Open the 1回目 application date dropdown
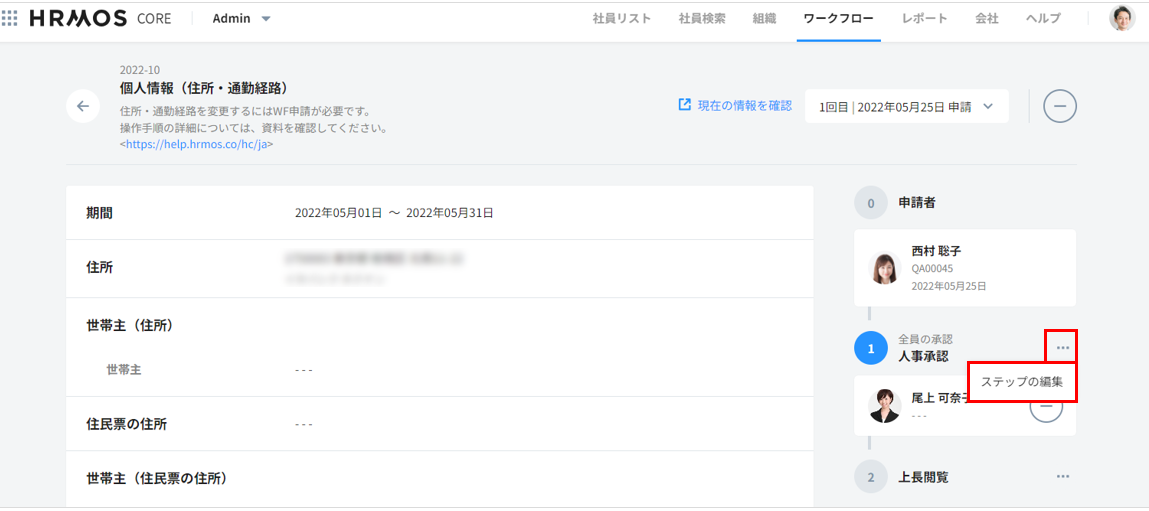Screen dimensions: 1149x511 [x=906, y=106]
